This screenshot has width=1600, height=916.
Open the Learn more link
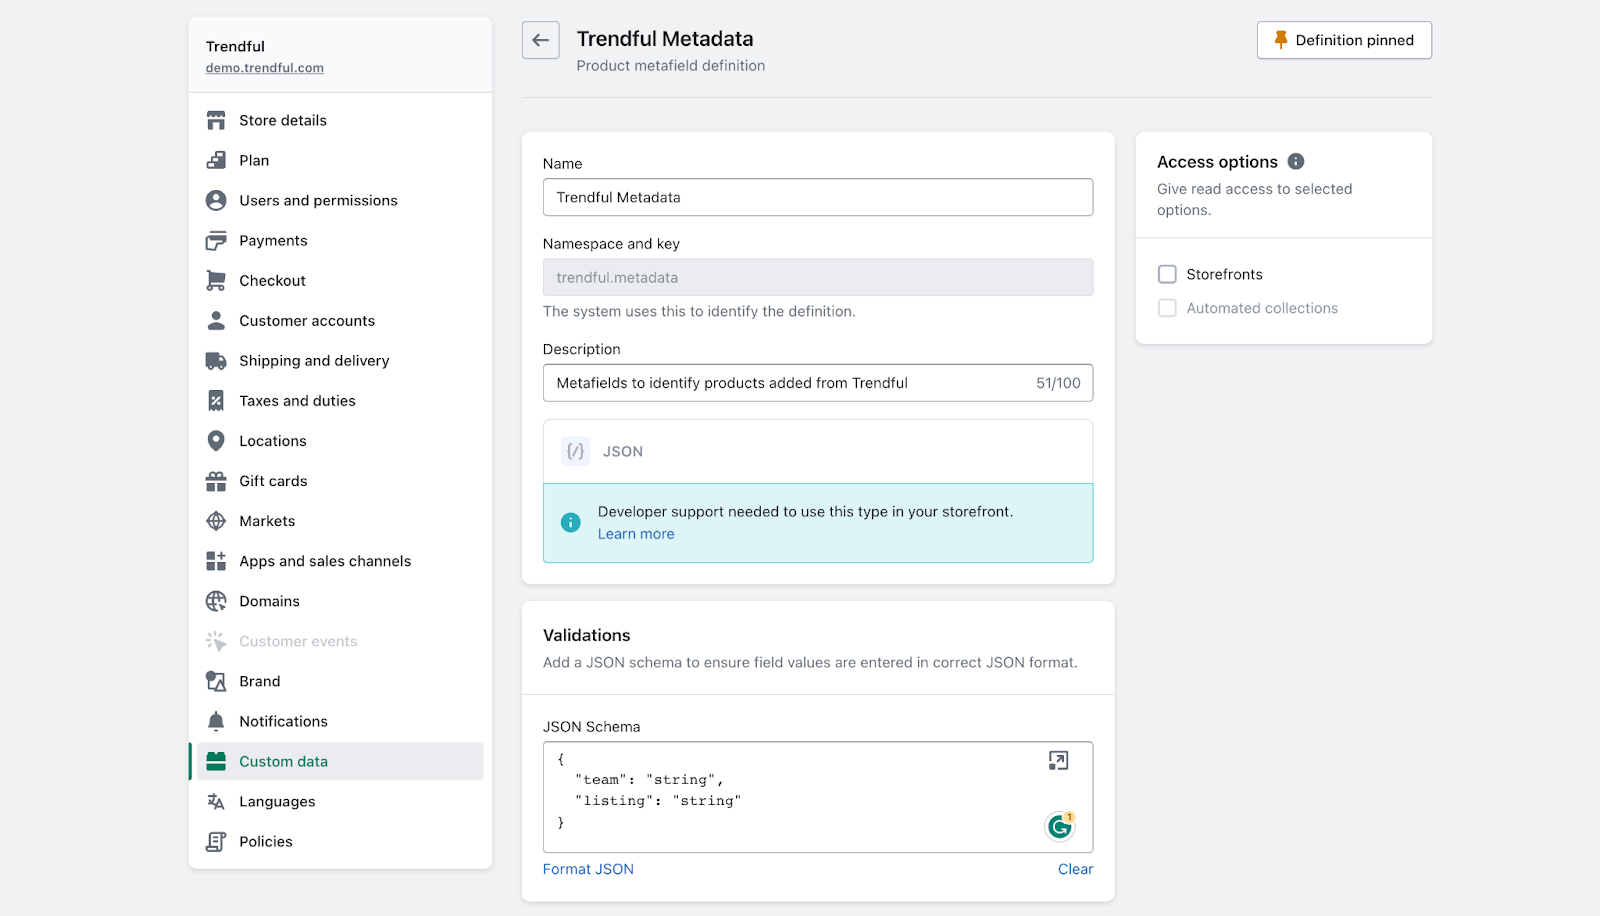(636, 534)
